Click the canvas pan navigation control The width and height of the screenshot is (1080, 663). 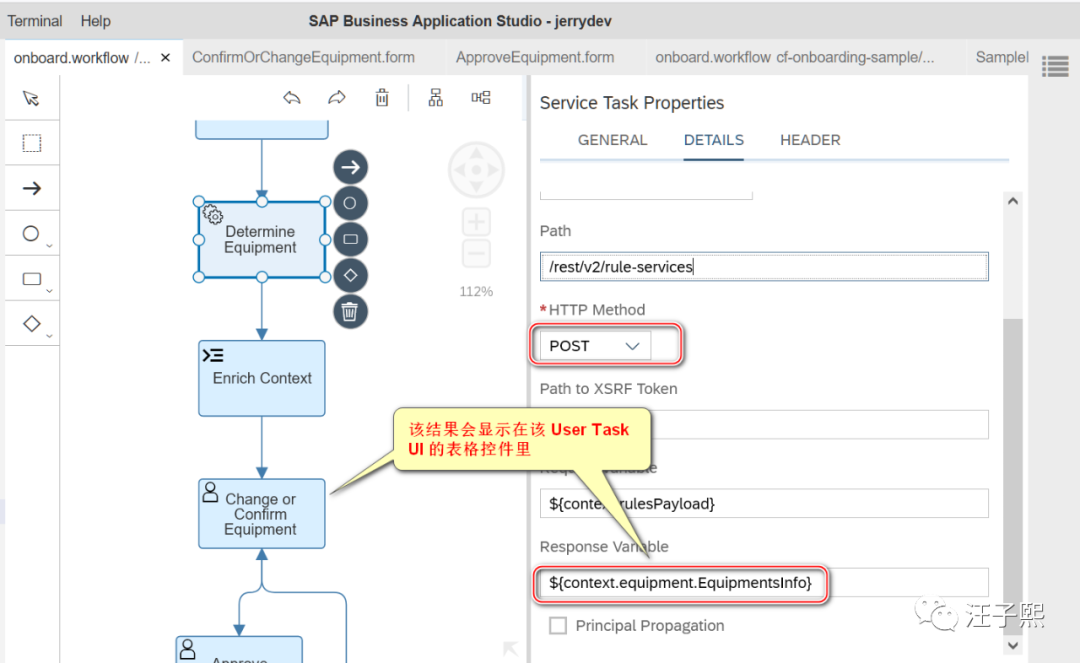476,169
